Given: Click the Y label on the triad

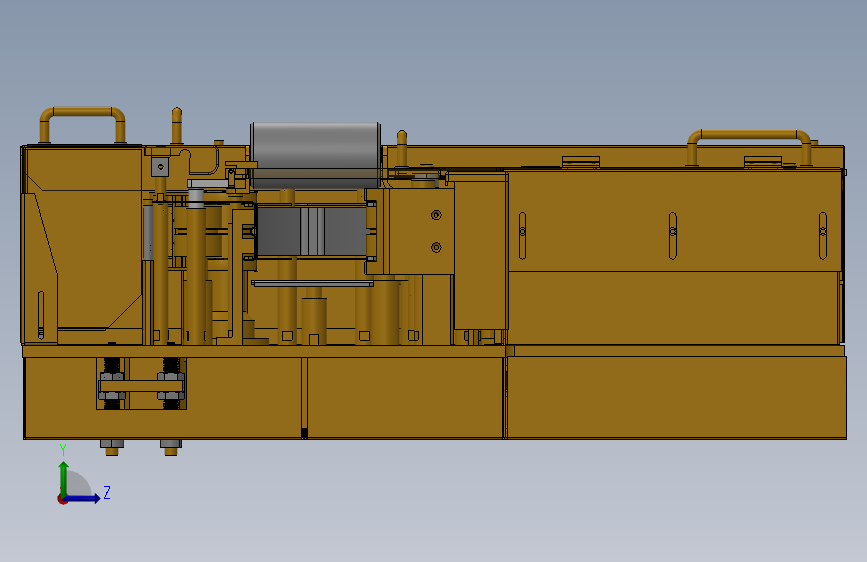Looking at the screenshot, I should tap(63, 450).
